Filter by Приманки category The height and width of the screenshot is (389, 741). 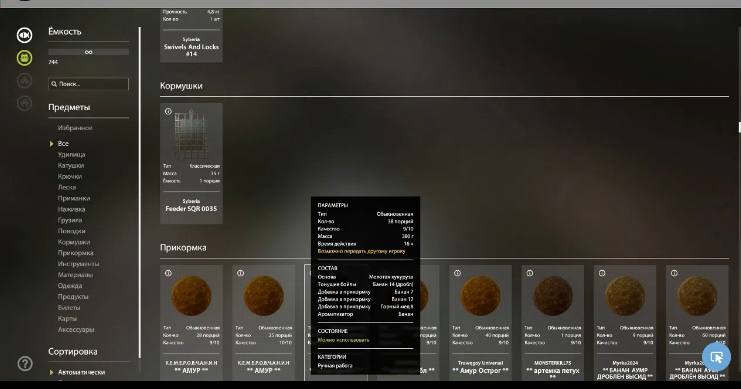(74, 198)
